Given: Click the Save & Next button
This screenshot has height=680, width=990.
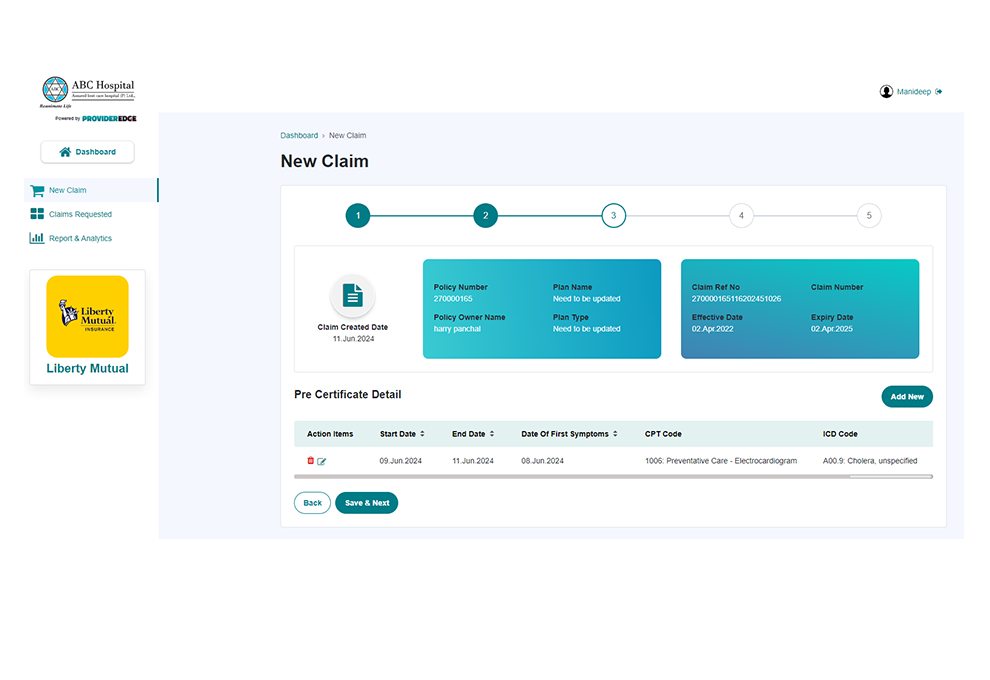Looking at the screenshot, I should [x=366, y=503].
